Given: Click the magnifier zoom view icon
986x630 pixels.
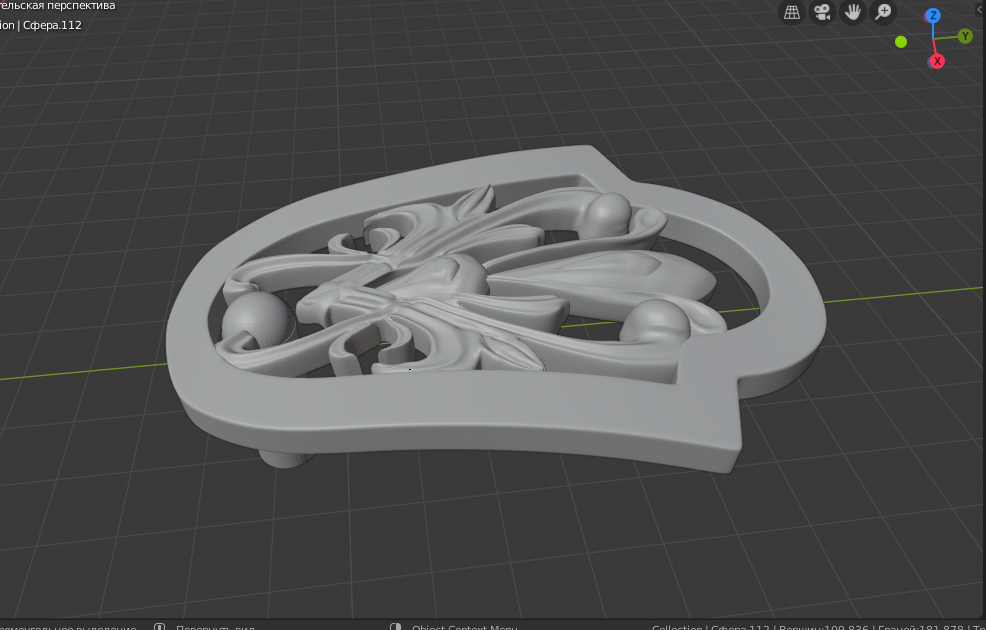Looking at the screenshot, I should (883, 12).
